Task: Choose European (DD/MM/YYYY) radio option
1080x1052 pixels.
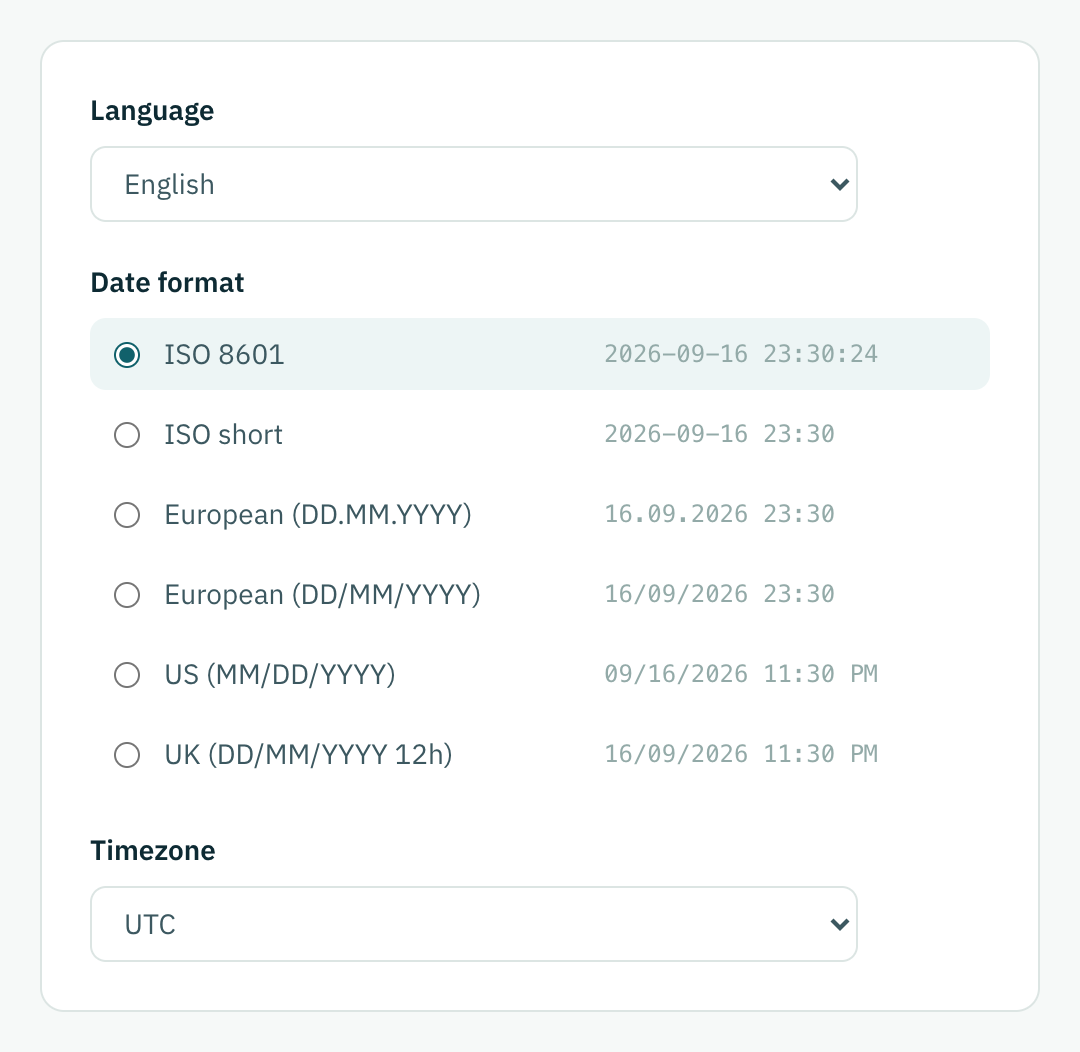Action: click(127, 595)
